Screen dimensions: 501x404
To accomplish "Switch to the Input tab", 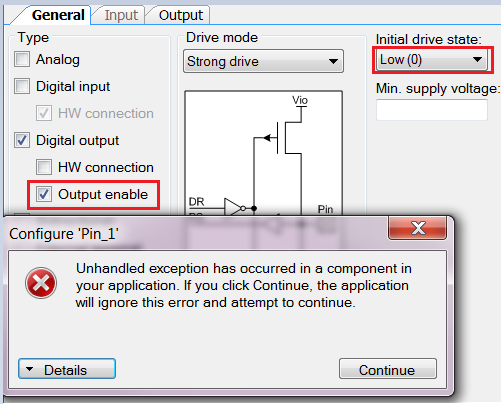I will (121, 15).
